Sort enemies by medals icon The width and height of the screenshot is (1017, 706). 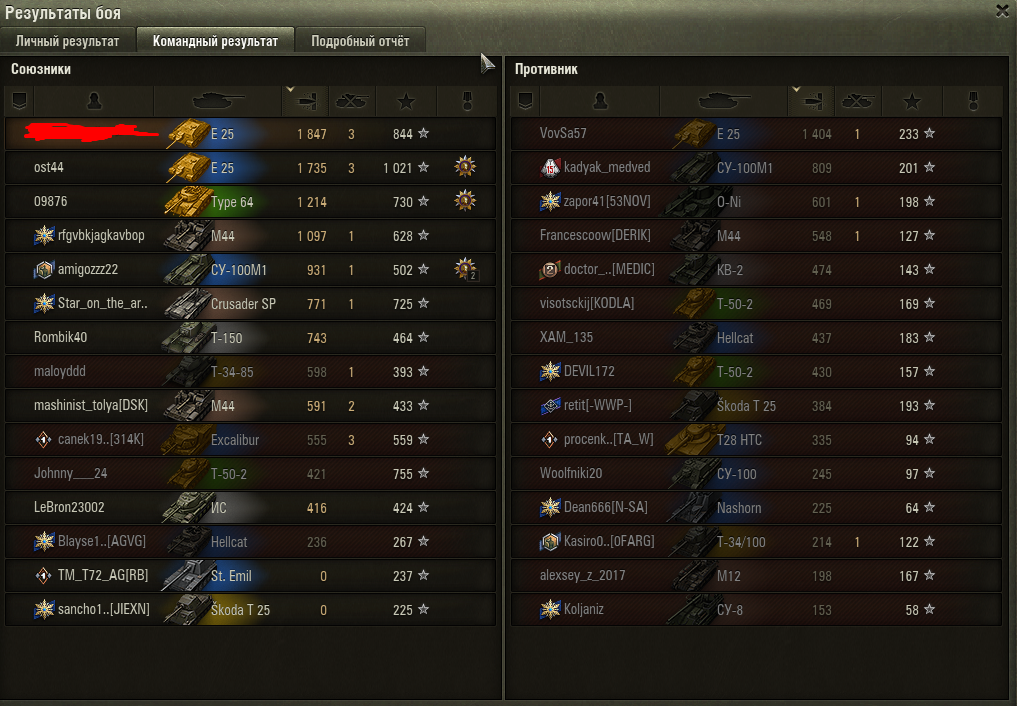tap(973, 101)
